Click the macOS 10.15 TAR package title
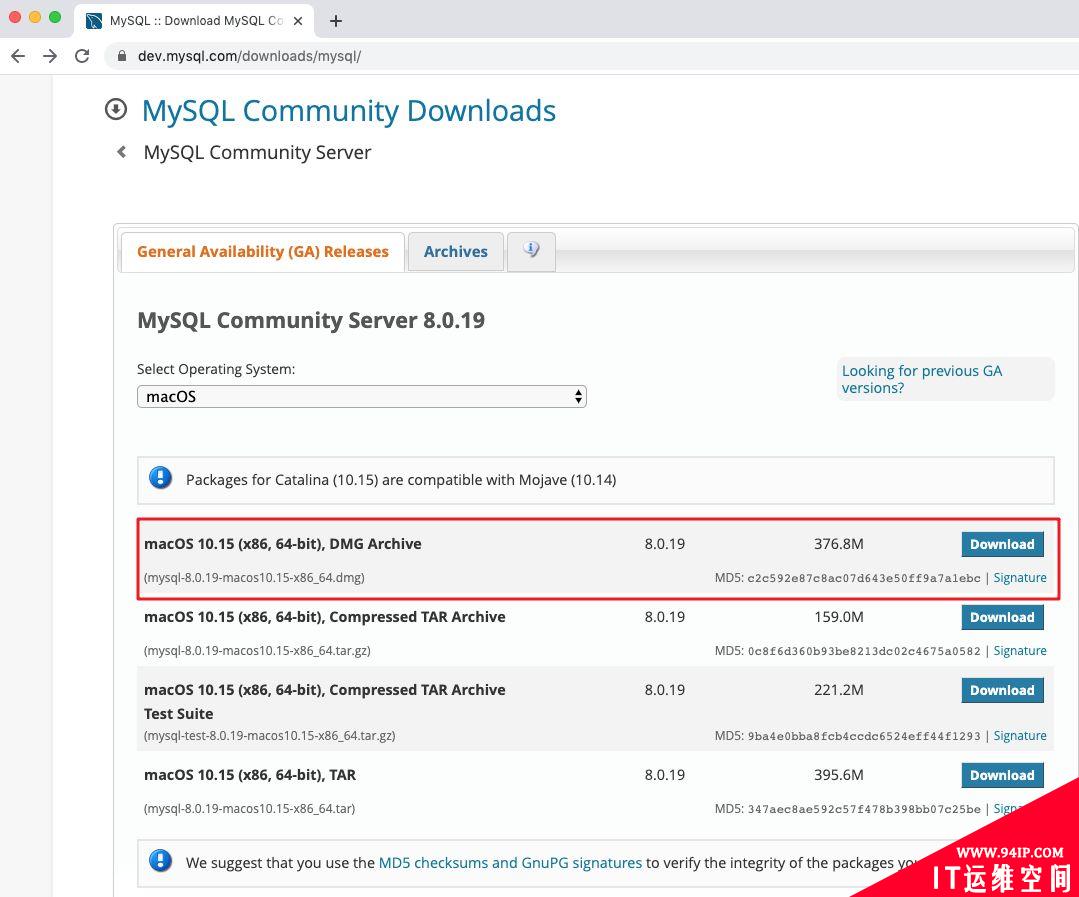The height and width of the screenshot is (897, 1079). [x=250, y=775]
